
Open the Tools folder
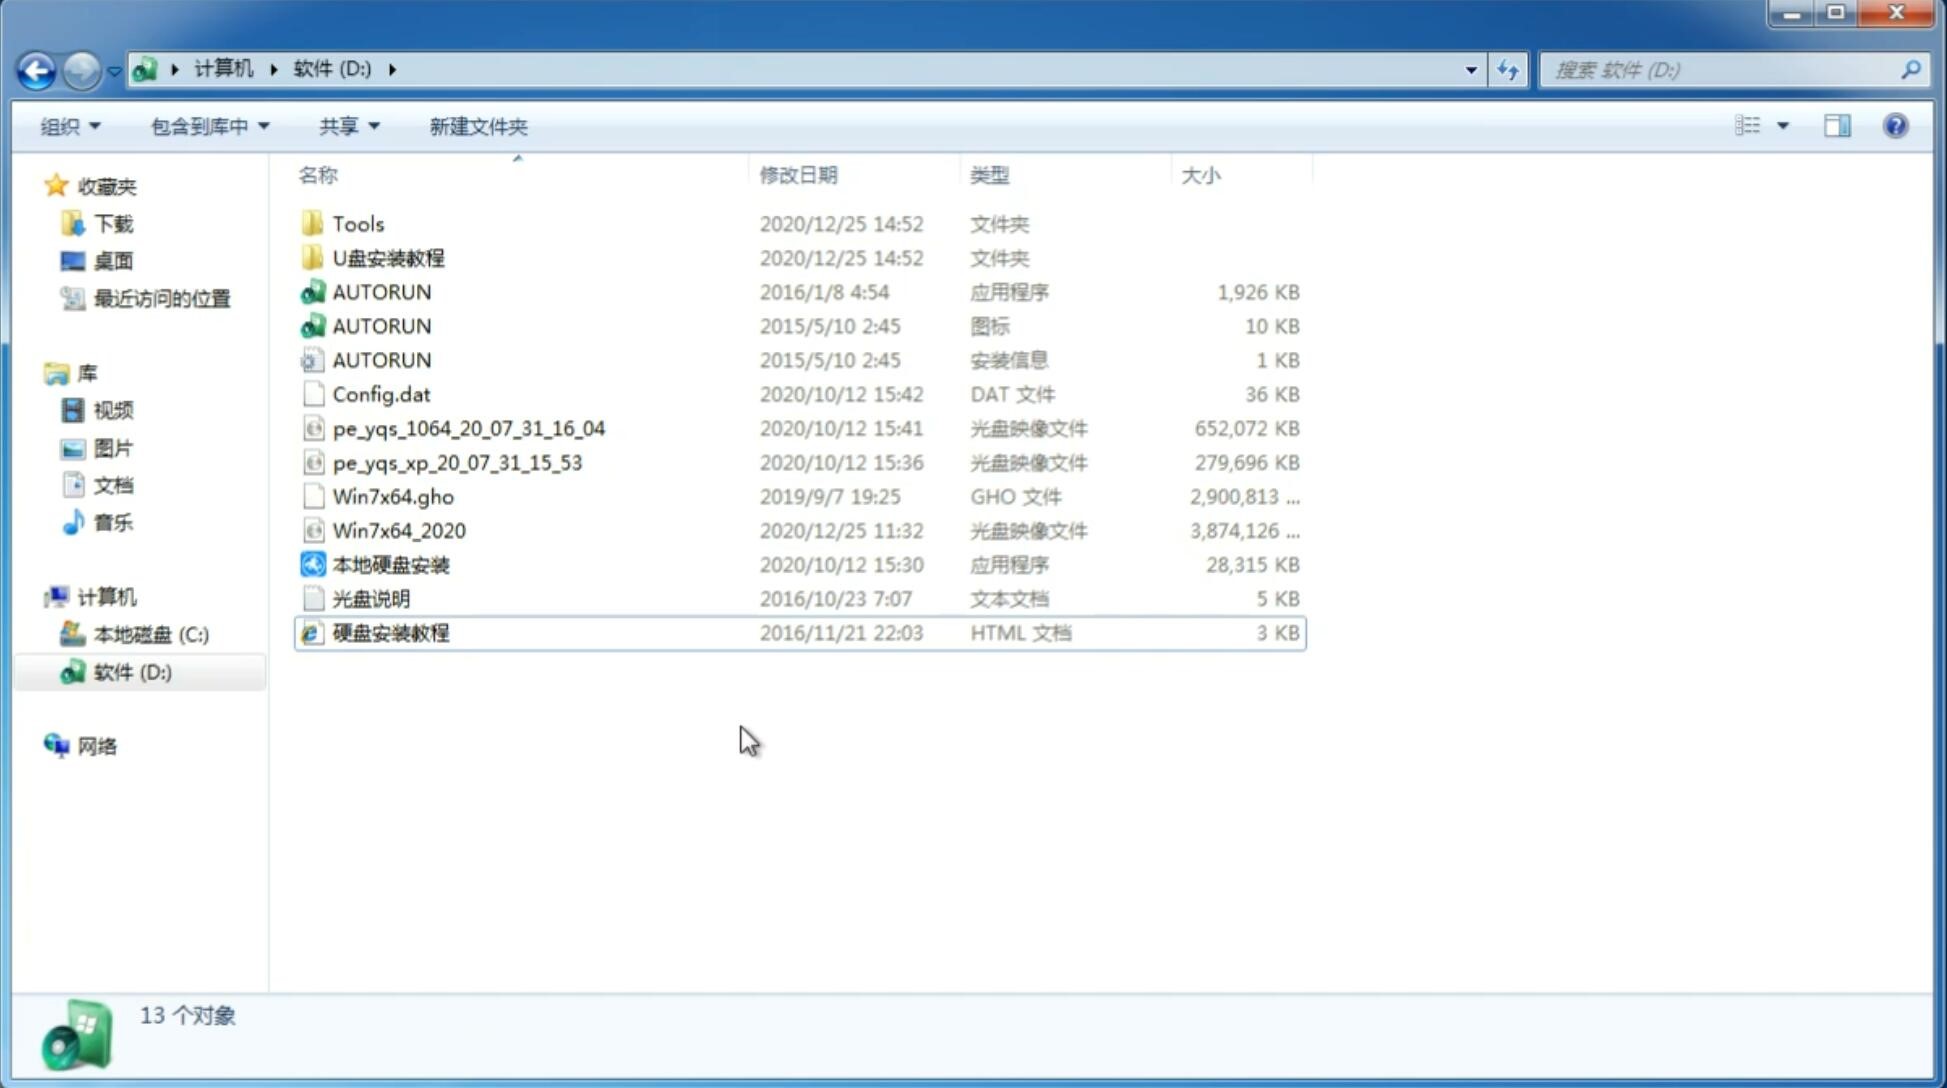(x=357, y=223)
